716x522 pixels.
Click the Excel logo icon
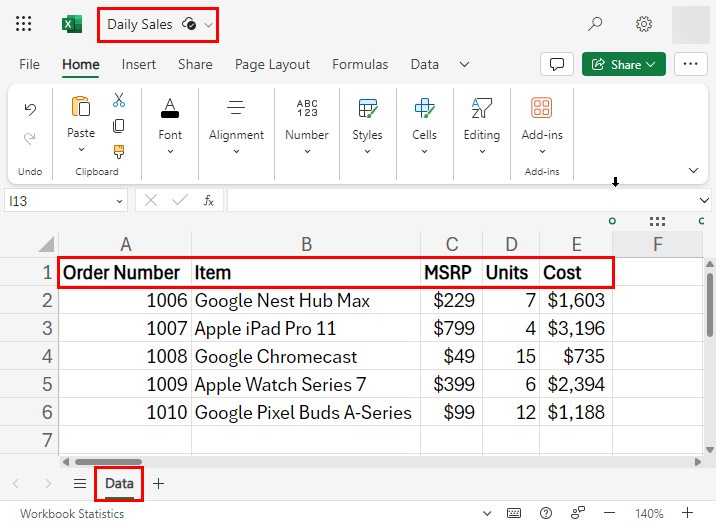click(72, 24)
